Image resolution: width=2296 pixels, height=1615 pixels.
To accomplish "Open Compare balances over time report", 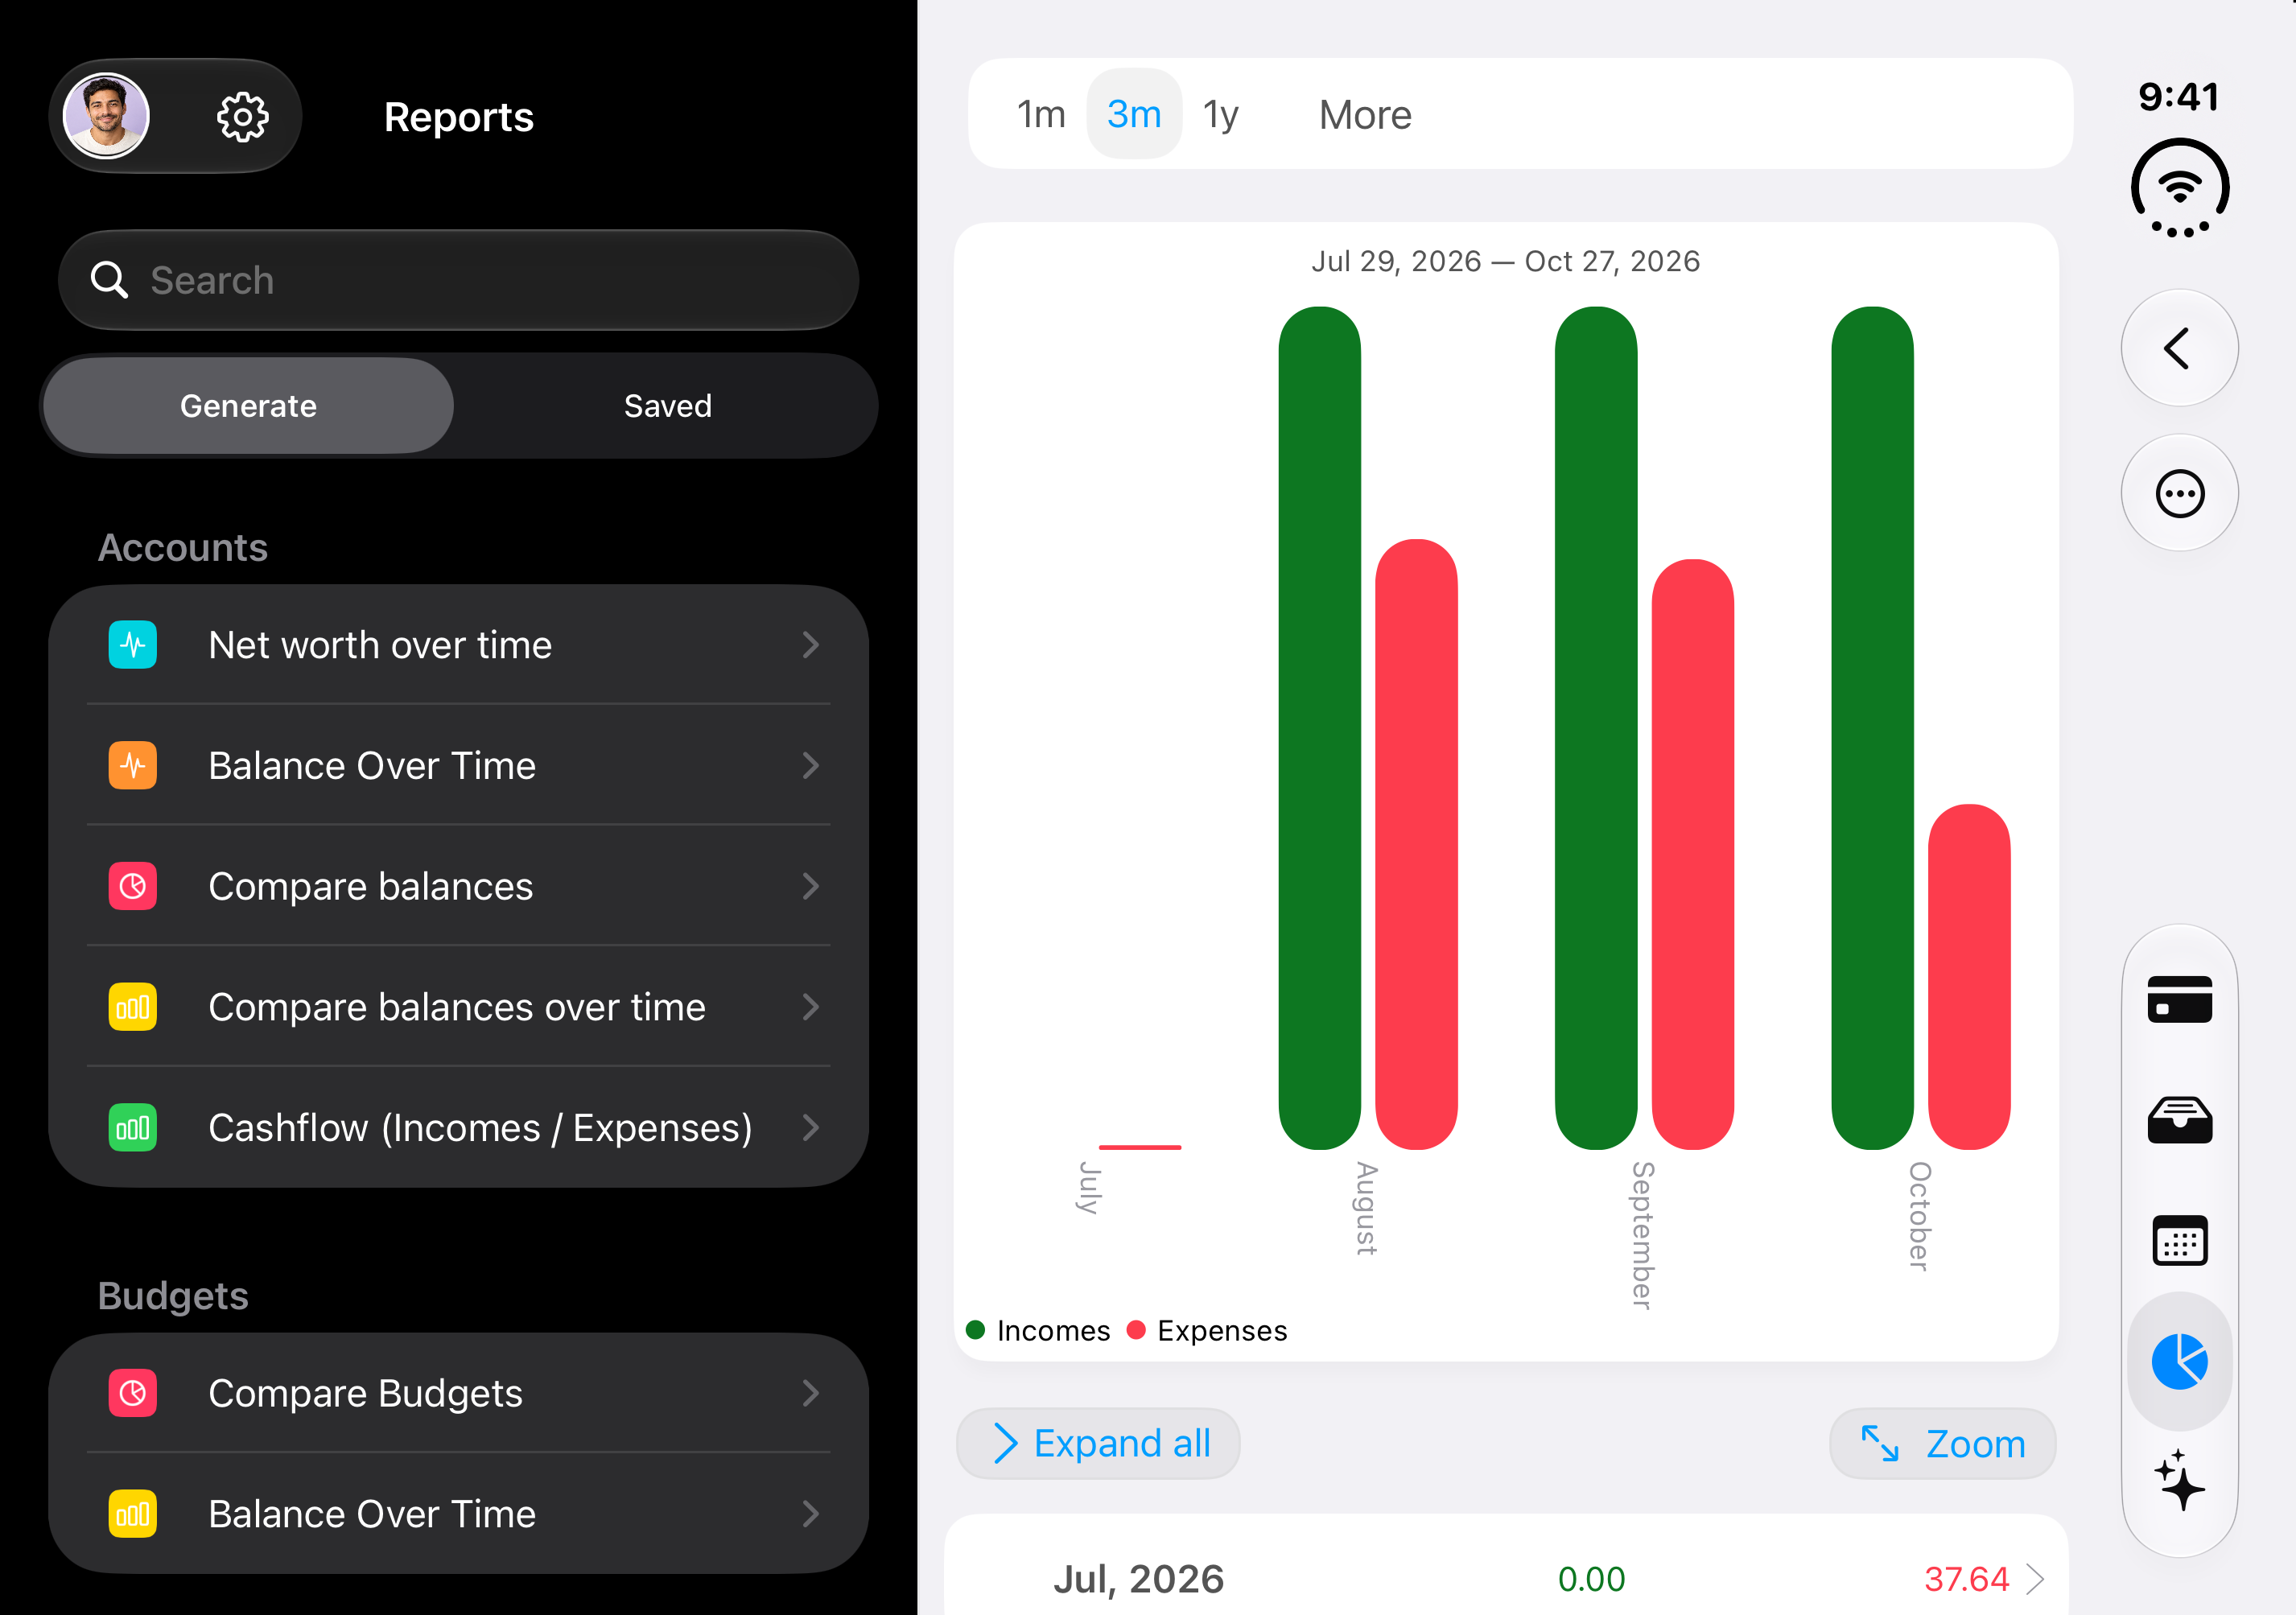I will point(458,1007).
